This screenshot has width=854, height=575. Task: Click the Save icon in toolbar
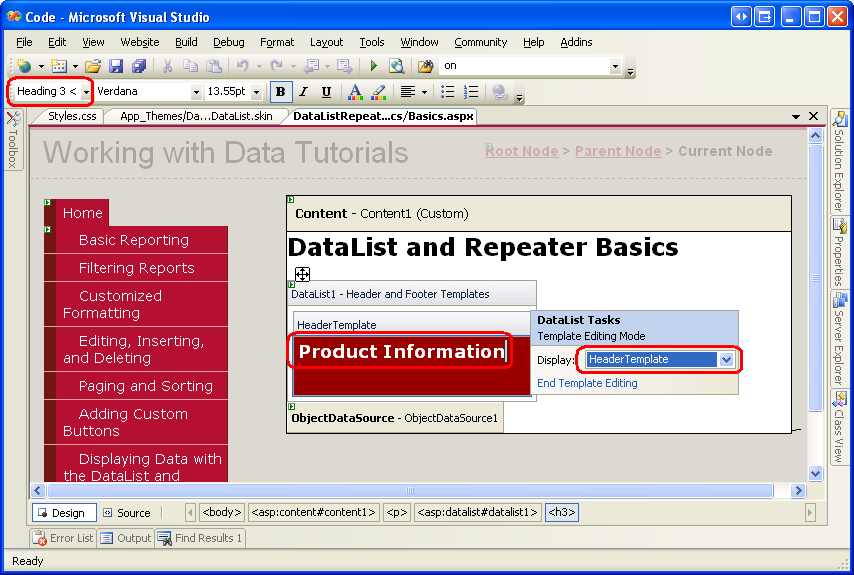click(116, 66)
